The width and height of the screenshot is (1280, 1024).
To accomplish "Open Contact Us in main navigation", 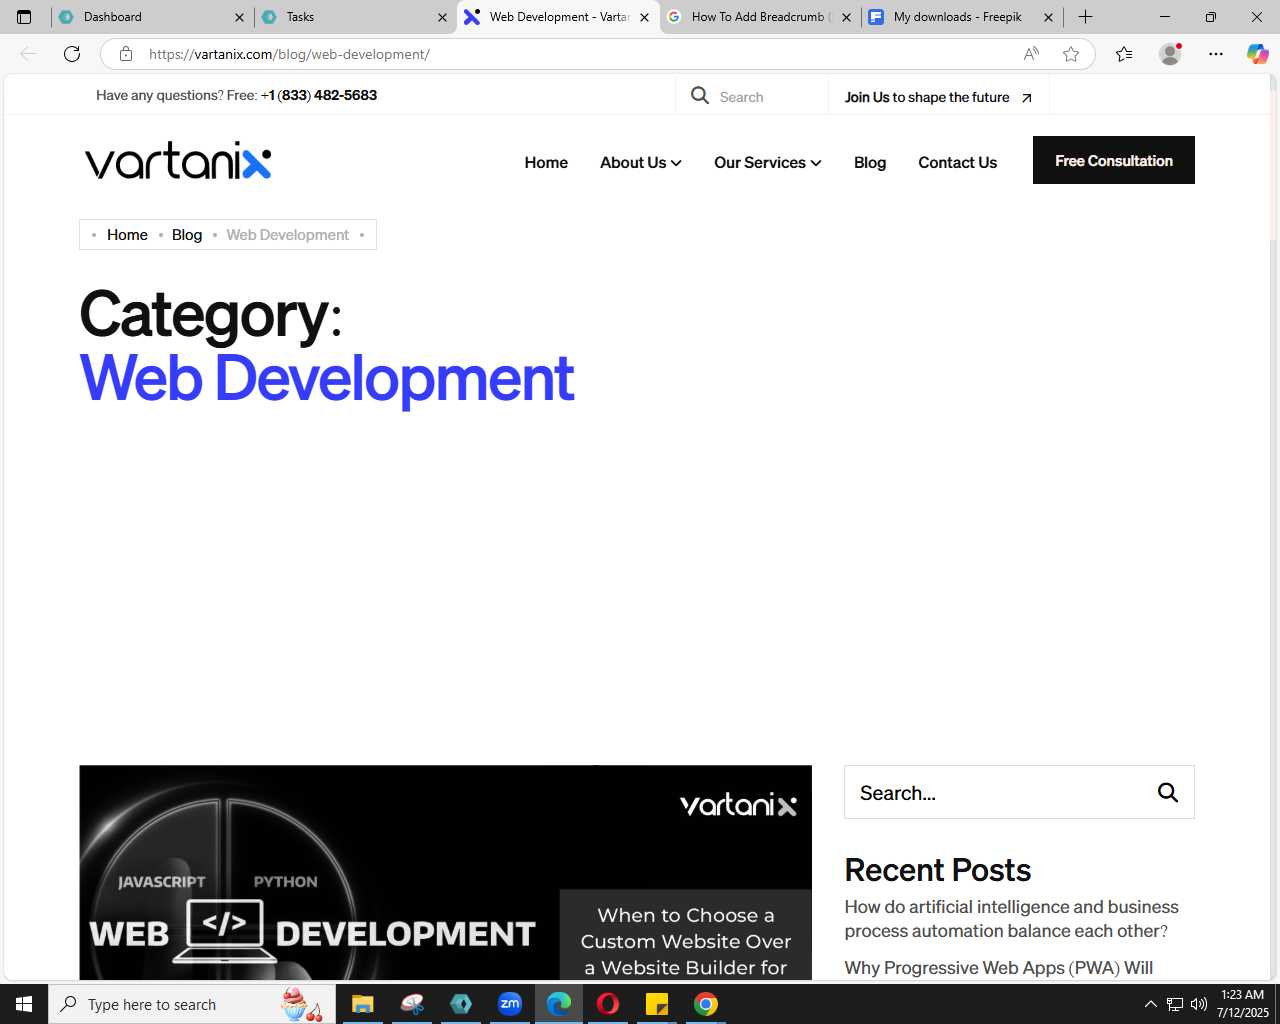I will pos(957,162).
